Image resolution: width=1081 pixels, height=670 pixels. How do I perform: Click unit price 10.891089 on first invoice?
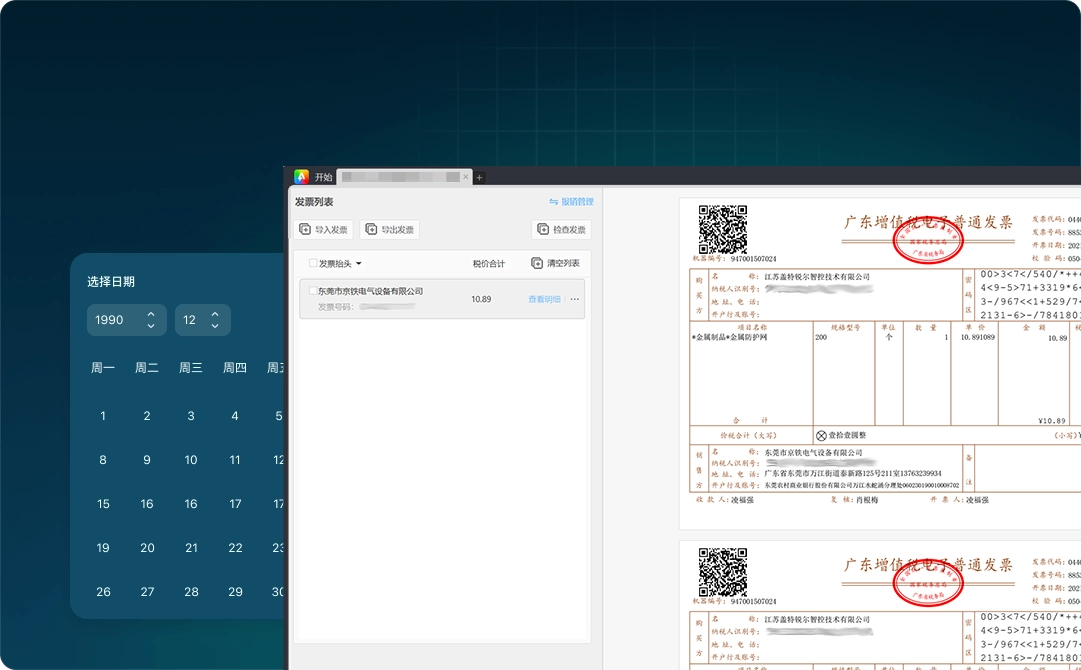click(978, 338)
